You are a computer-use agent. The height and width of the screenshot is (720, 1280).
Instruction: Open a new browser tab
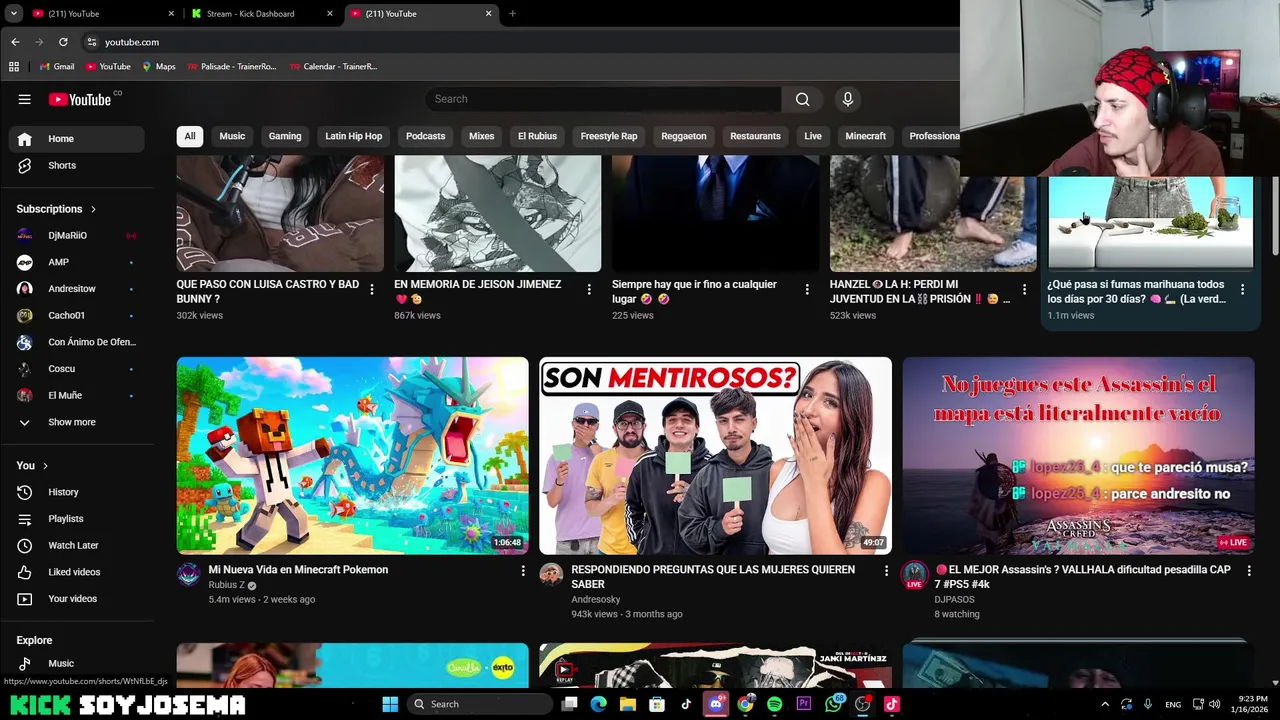pos(512,14)
